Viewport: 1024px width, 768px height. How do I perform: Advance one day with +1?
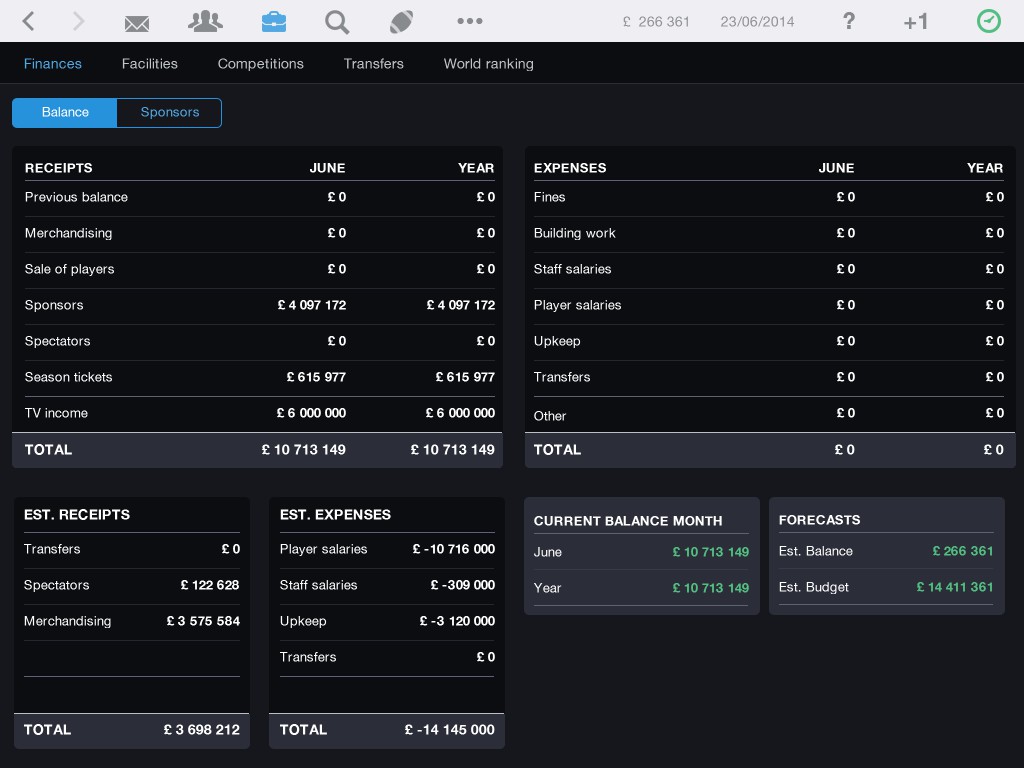pos(915,22)
